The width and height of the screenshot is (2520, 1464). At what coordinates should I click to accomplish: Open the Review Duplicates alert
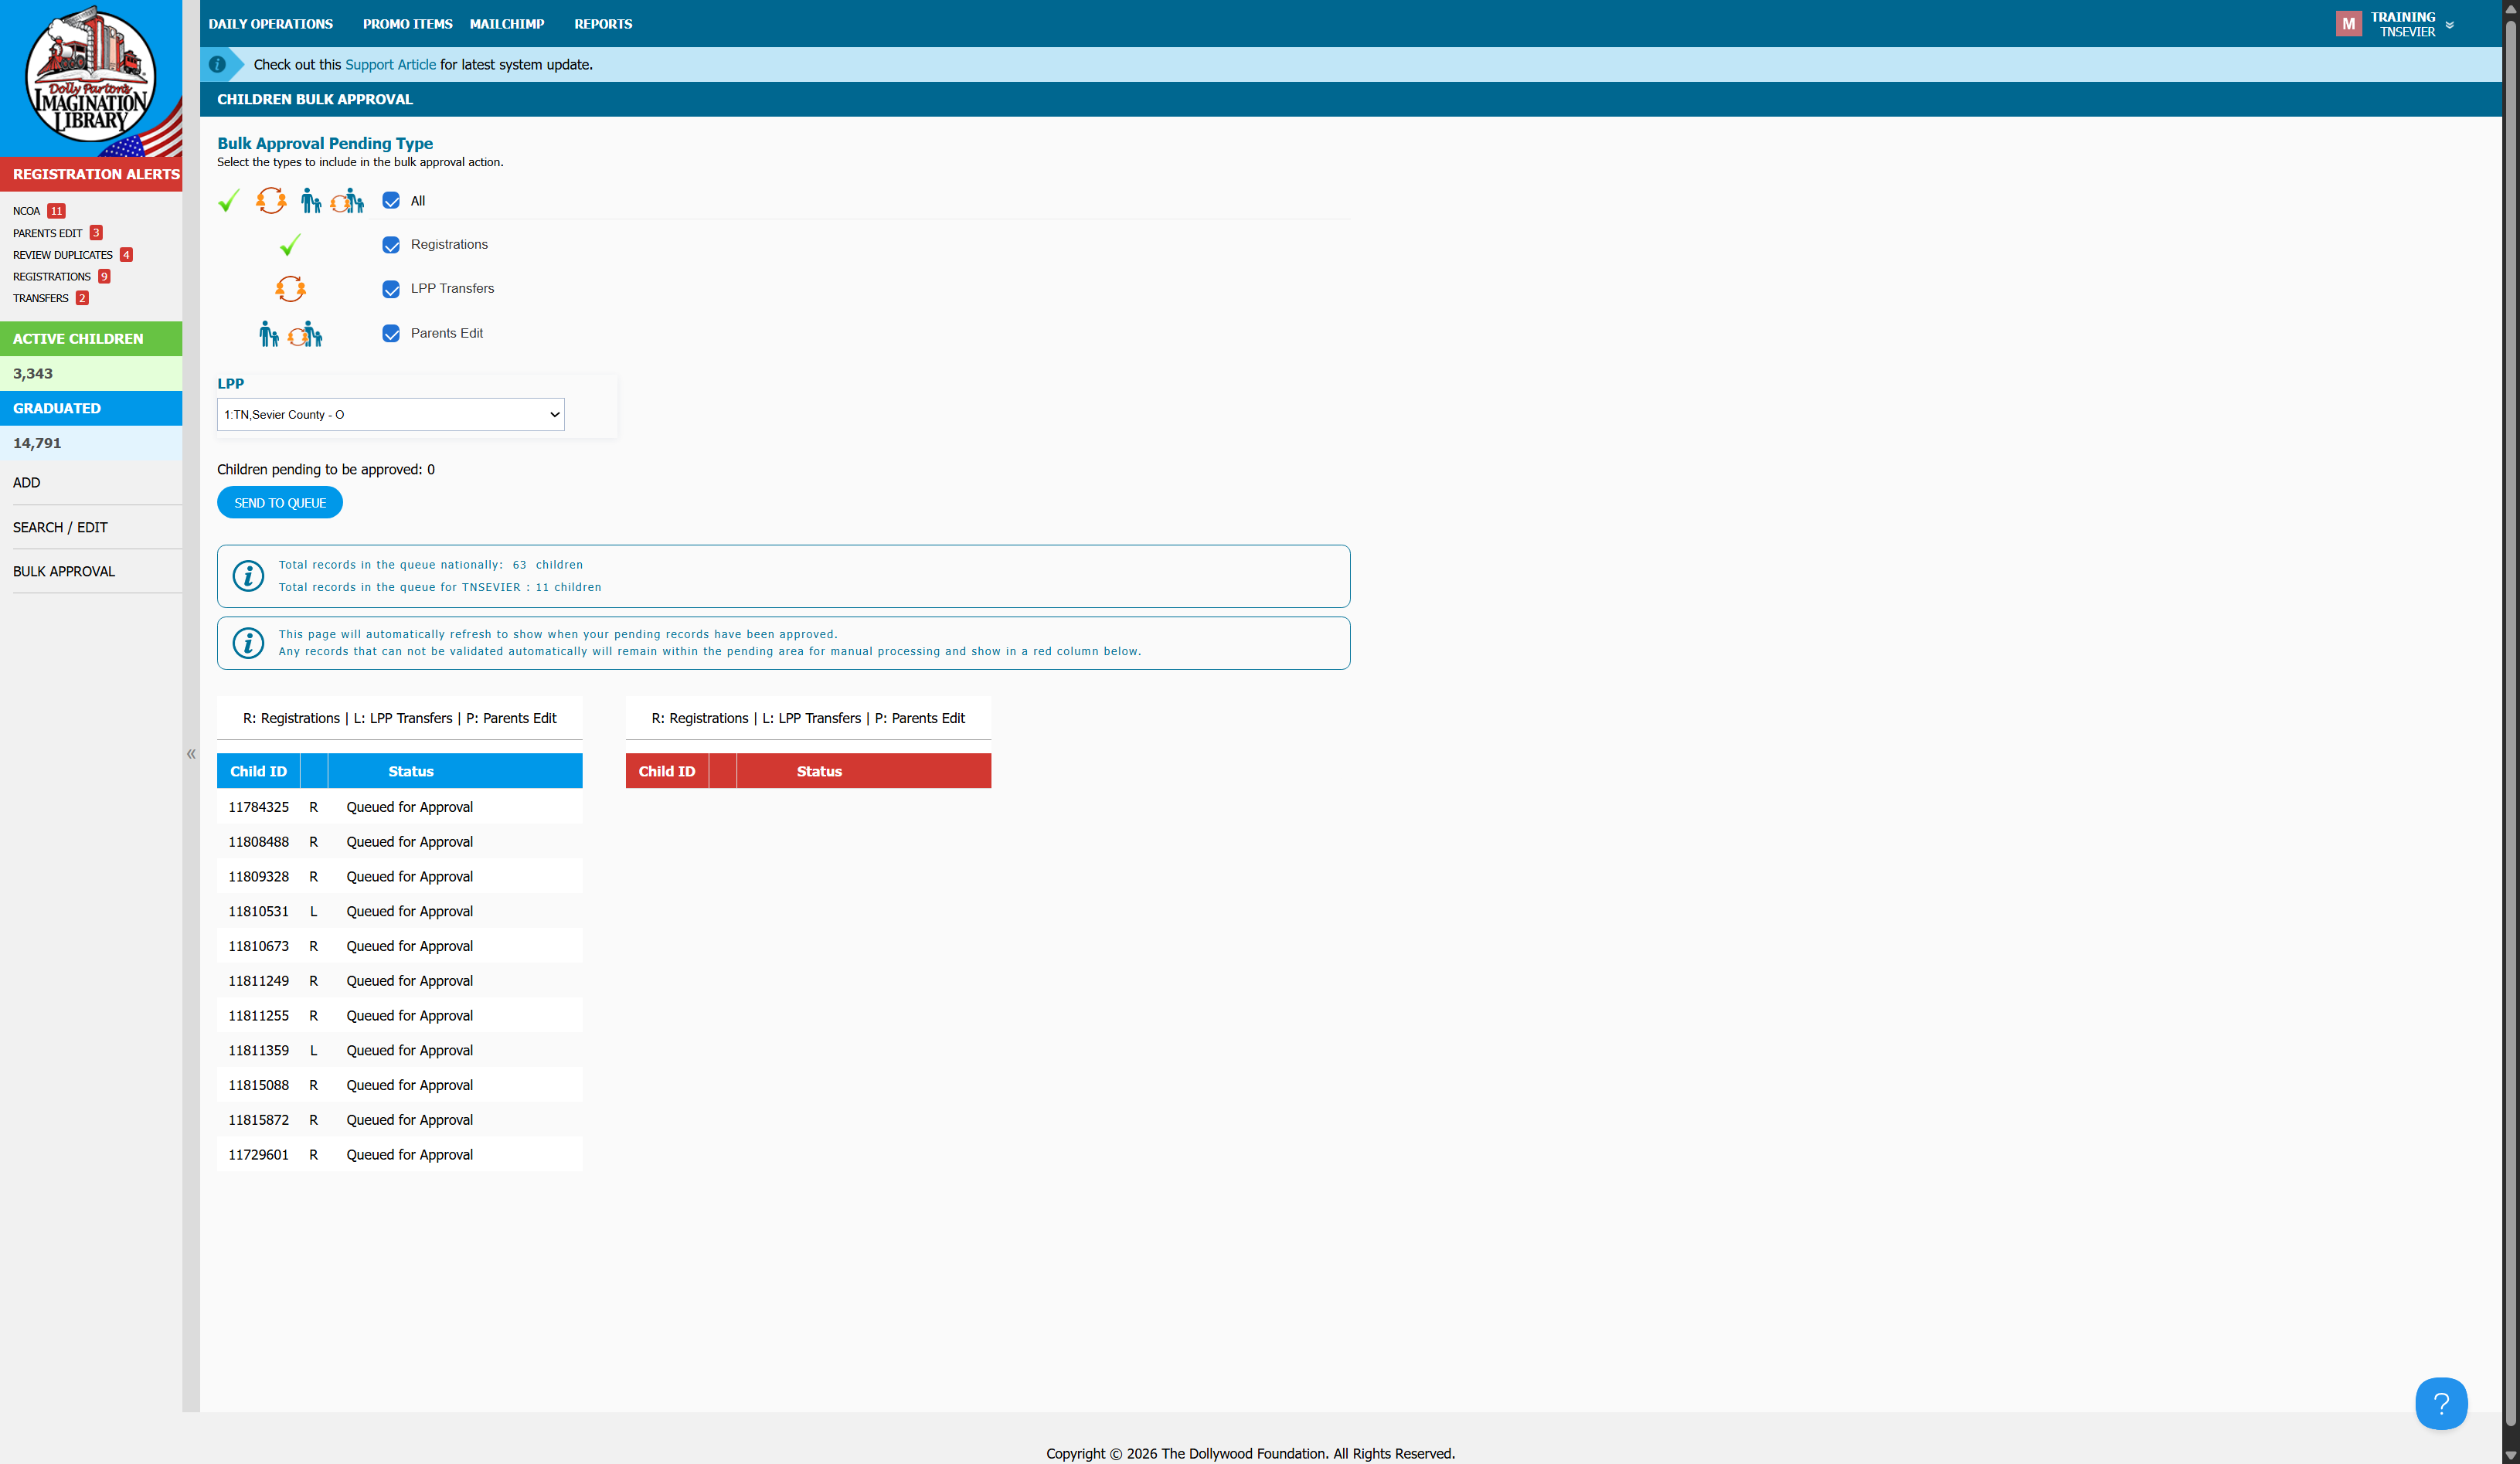[63, 255]
